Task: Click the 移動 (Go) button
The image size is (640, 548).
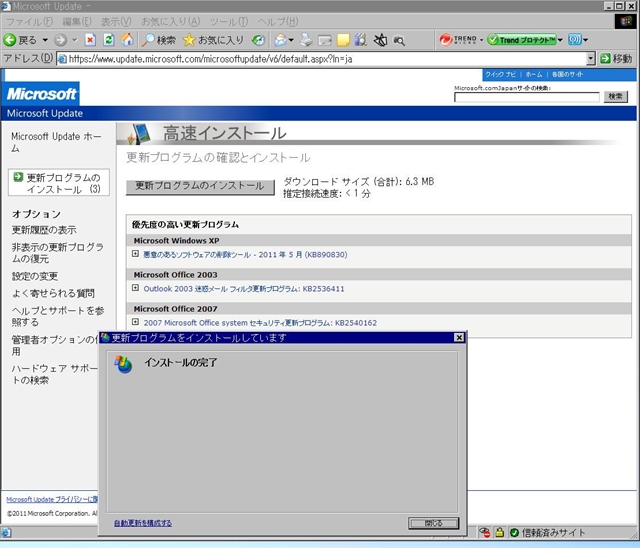Action: pos(616,59)
